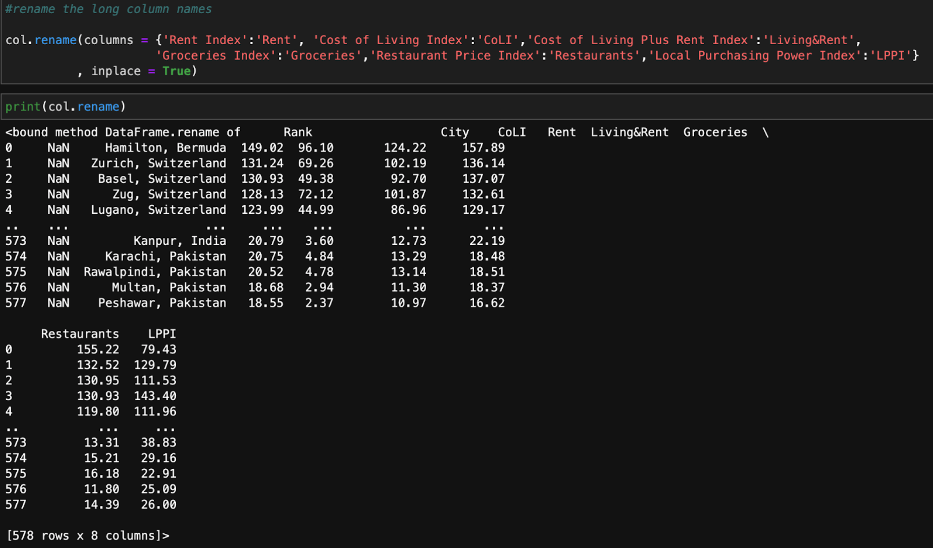
Task: Click the '#rename the long column names' comment
Action: [x=109, y=9]
